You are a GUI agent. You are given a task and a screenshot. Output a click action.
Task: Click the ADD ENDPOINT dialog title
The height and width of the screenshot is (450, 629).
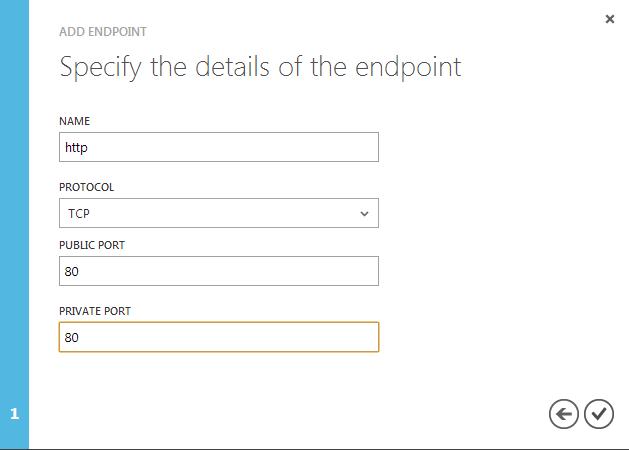103,32
